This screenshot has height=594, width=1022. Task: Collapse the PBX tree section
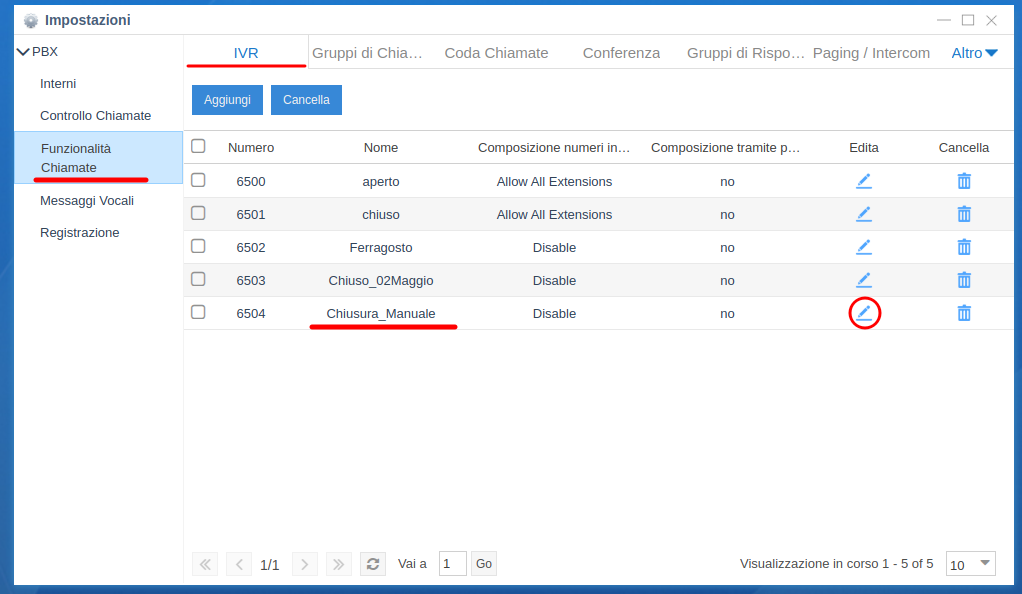pos(23,52)
